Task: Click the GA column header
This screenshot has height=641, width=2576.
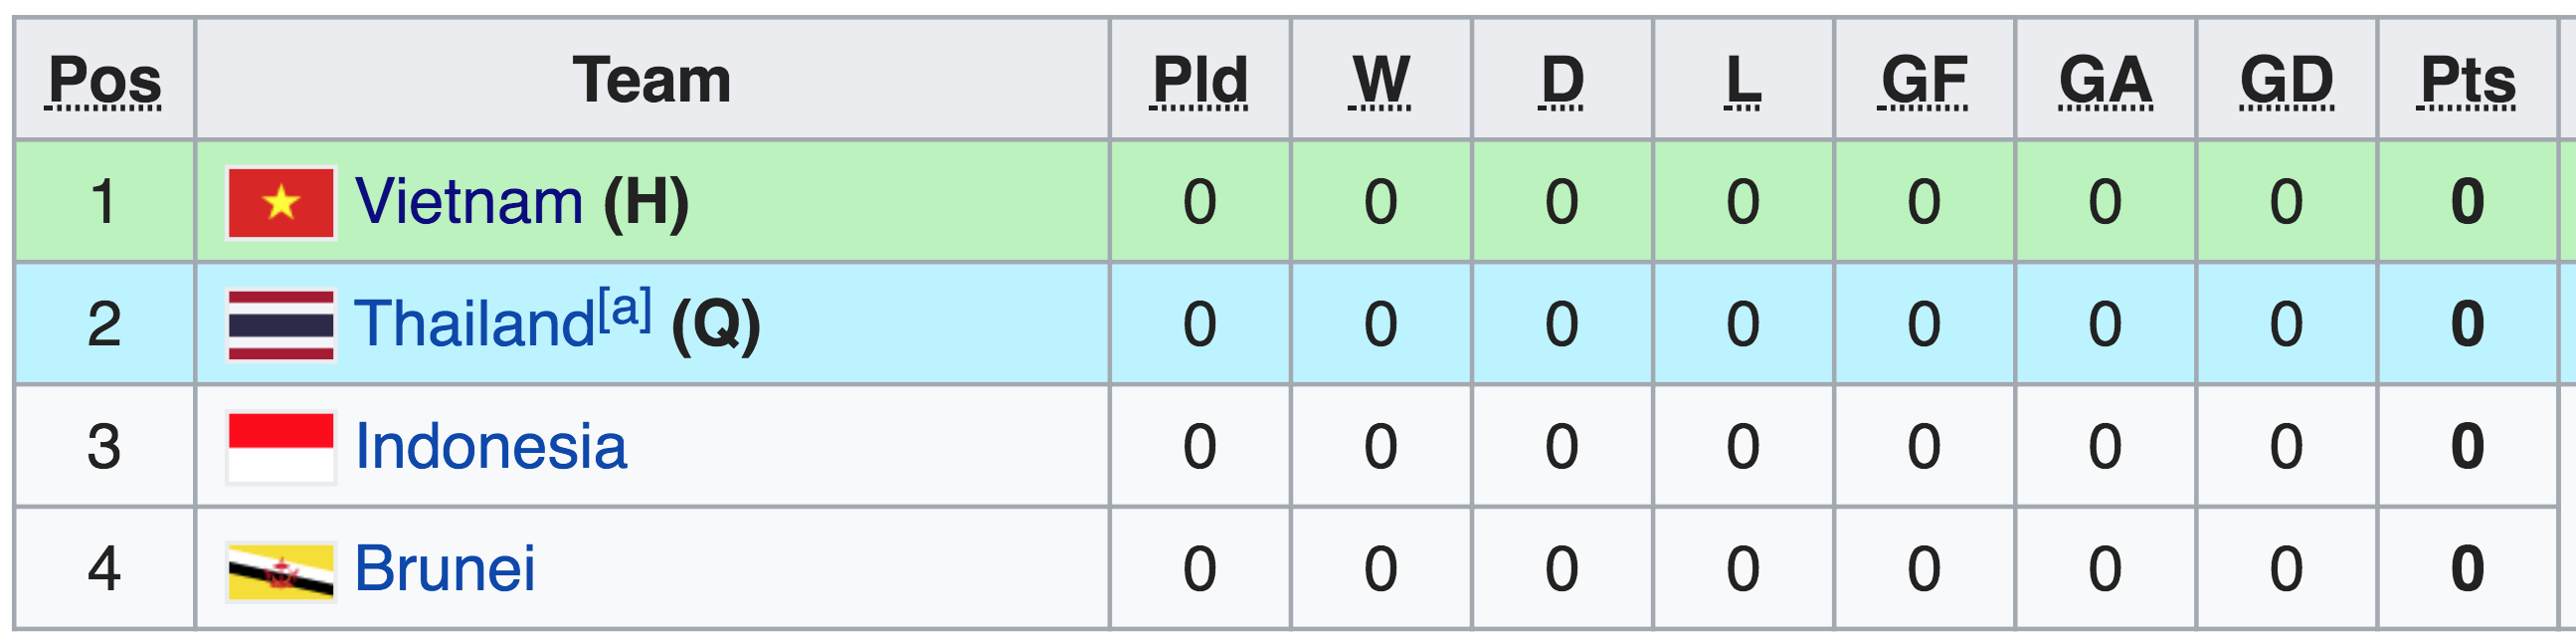Action: pos(2105,80)
